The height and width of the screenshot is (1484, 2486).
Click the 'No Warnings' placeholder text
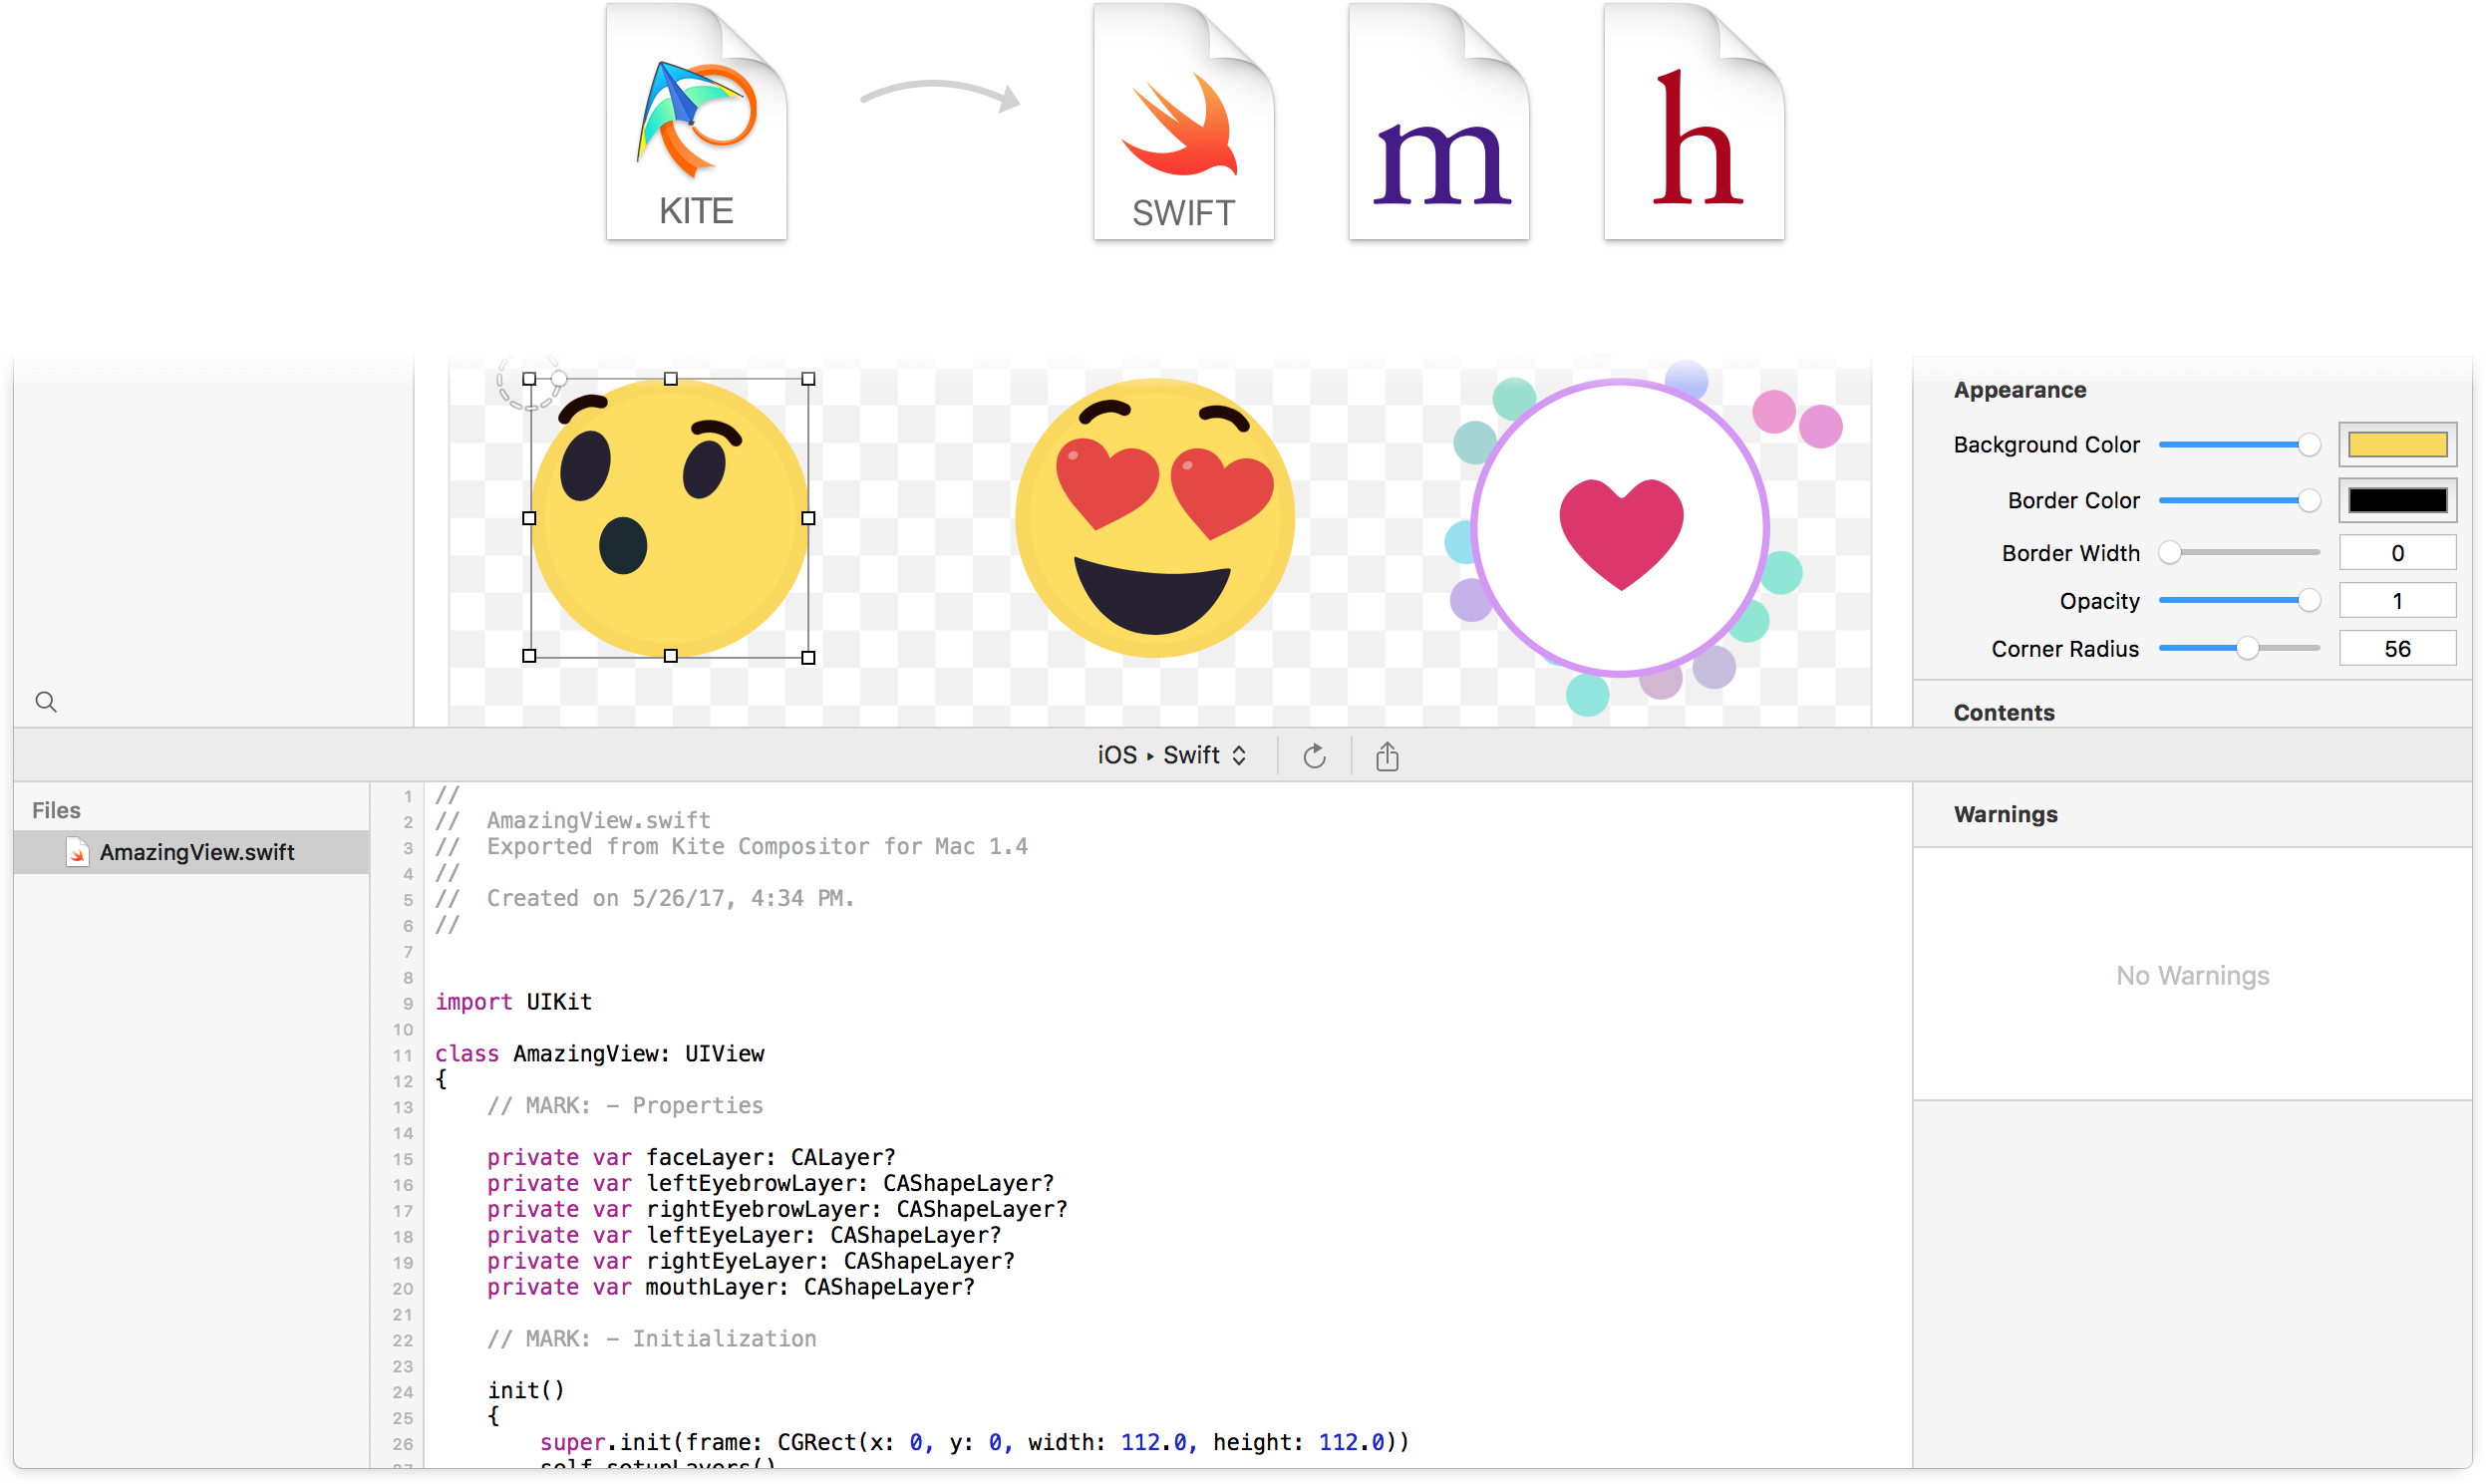2192,976
